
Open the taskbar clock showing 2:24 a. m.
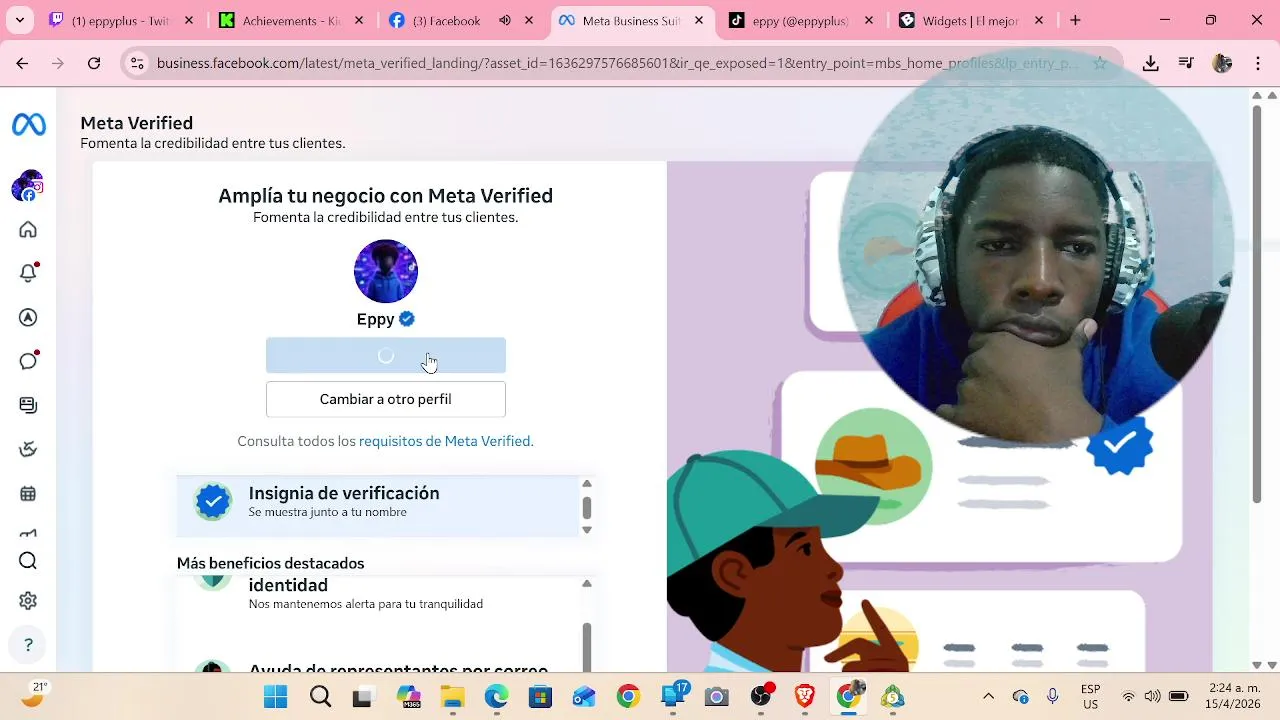(1232, 696)
